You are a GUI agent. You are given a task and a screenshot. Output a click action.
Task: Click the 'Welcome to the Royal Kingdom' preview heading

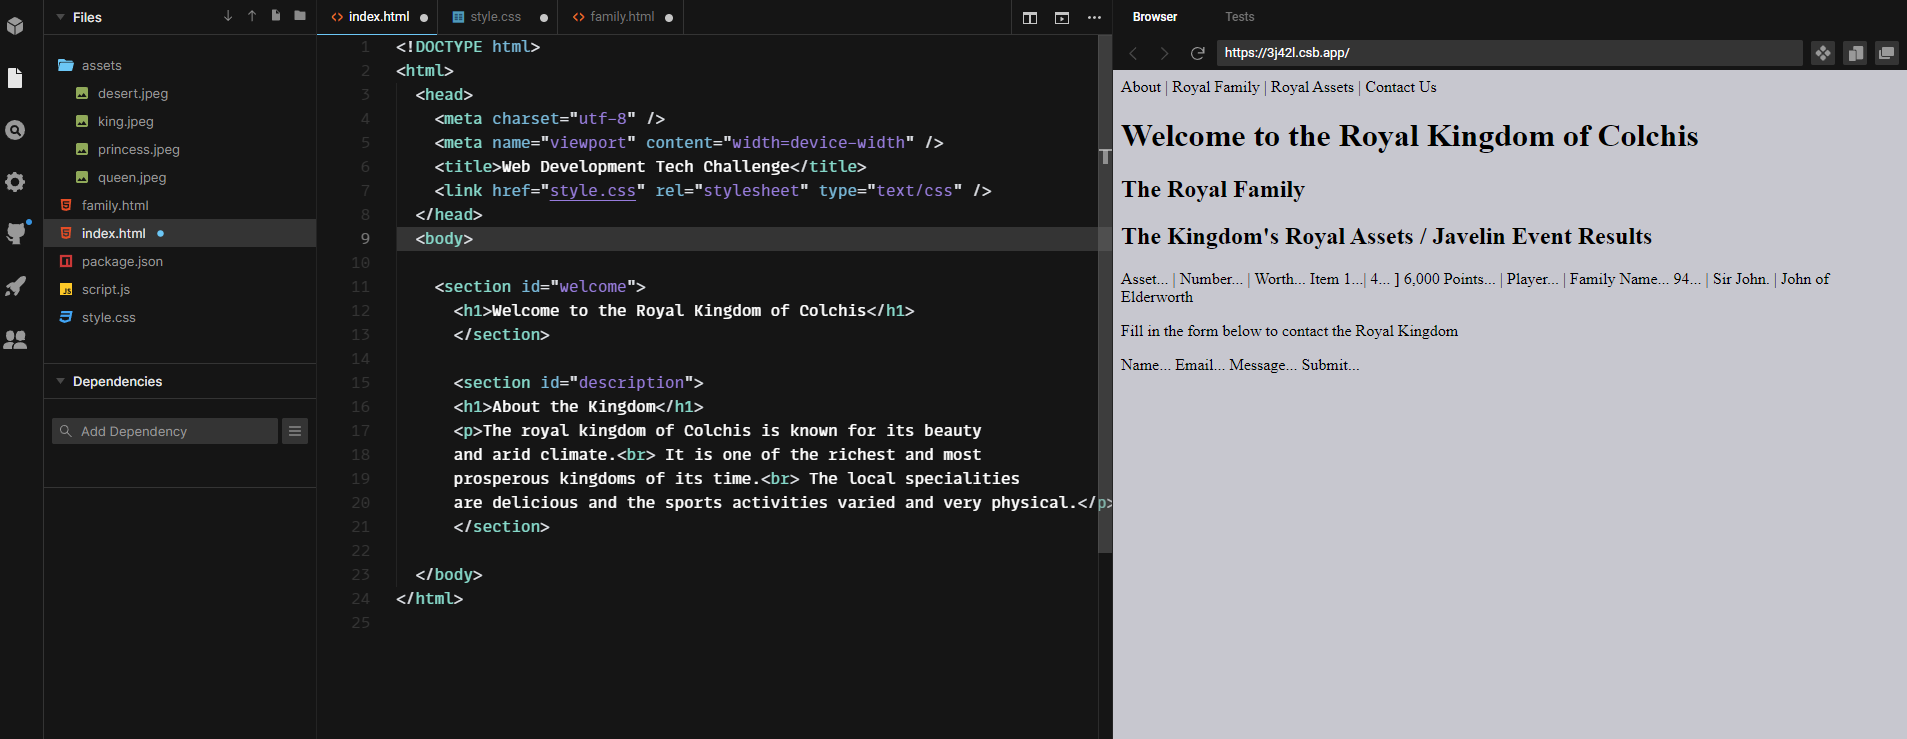pos(1410,136)
